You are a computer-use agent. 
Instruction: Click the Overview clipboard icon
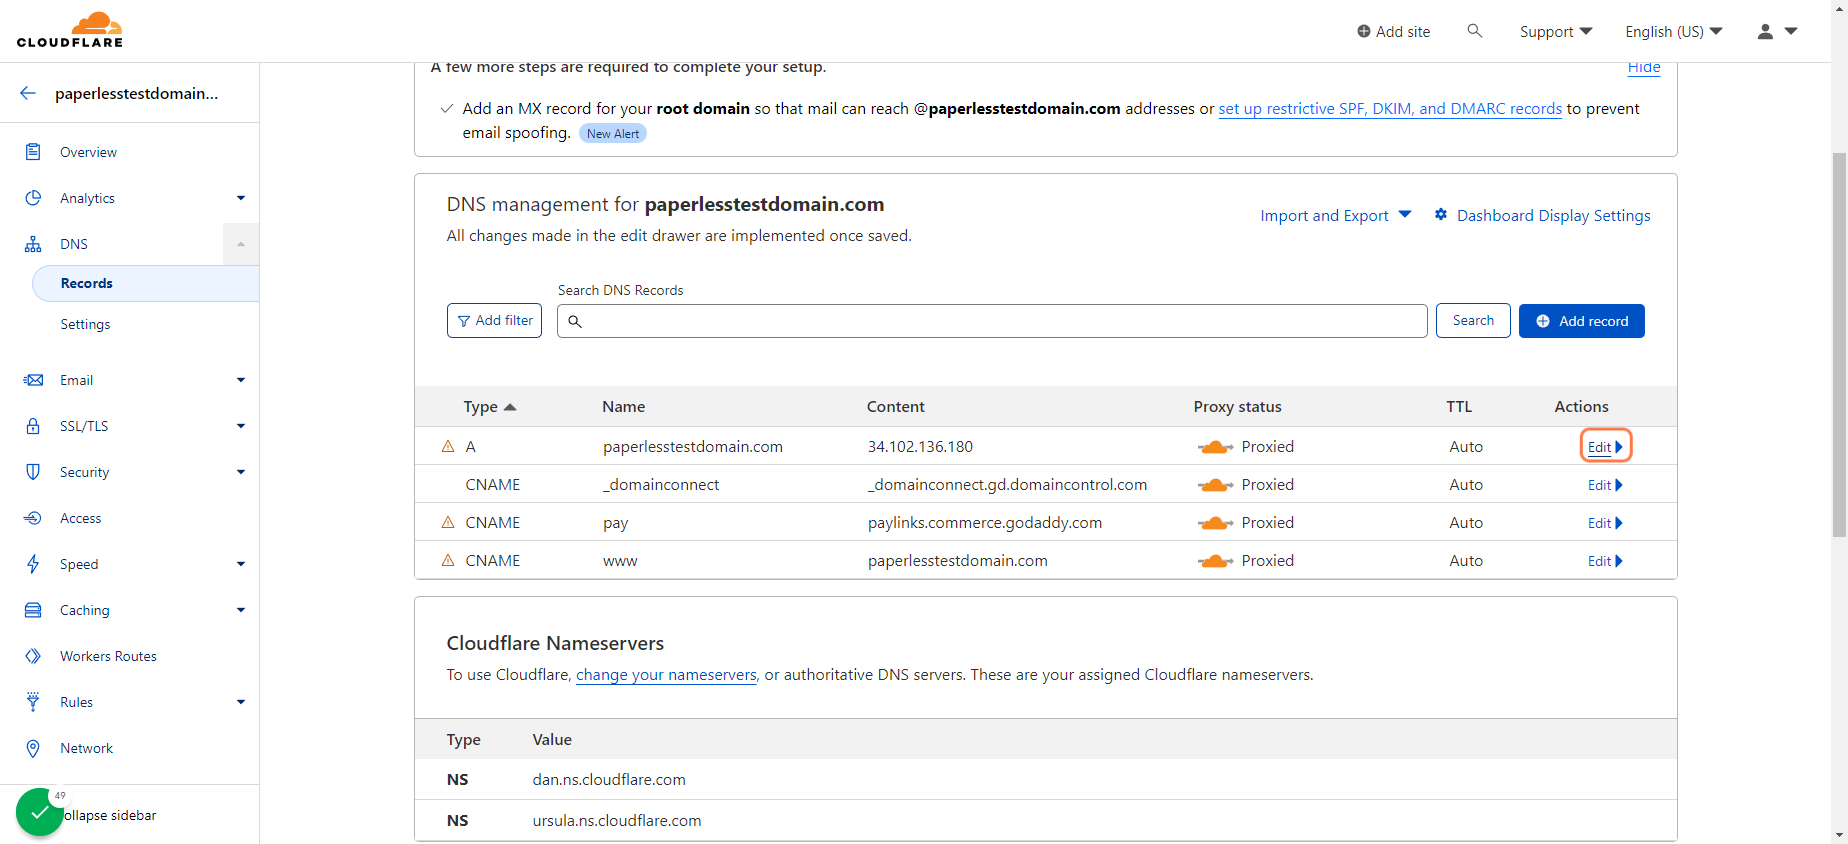click(33, 152)
